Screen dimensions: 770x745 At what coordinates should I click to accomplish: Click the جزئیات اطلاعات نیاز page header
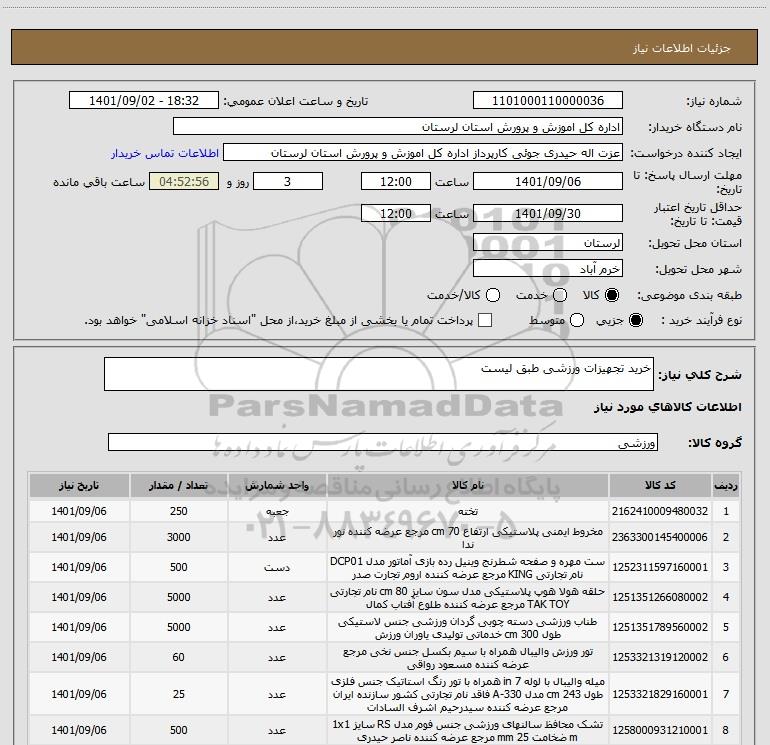[x=682, y=48]
